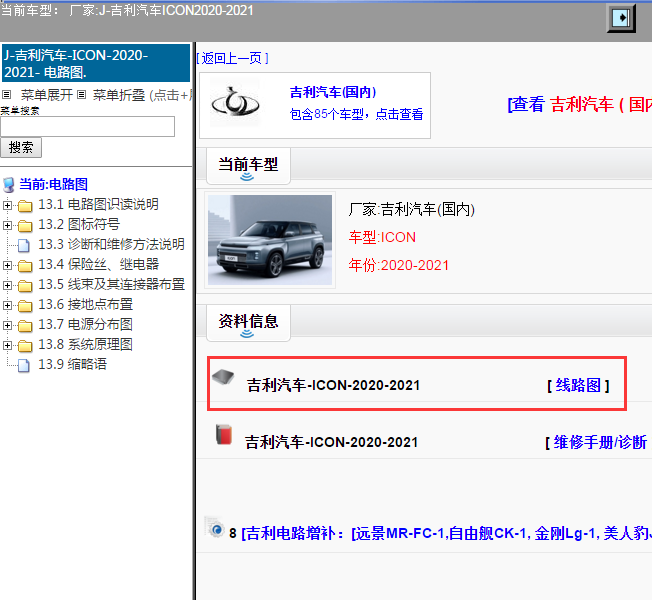Viewport: 652px width, 600px height.
Task: Click the 菜单展开 text
Action: pyautogui.click(x=47, y=95)
